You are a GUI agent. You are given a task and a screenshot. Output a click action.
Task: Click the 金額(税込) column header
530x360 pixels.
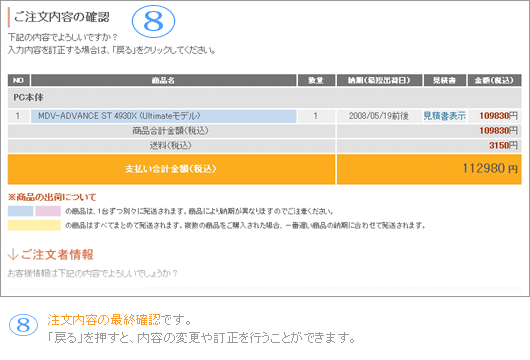coord(495,80)
